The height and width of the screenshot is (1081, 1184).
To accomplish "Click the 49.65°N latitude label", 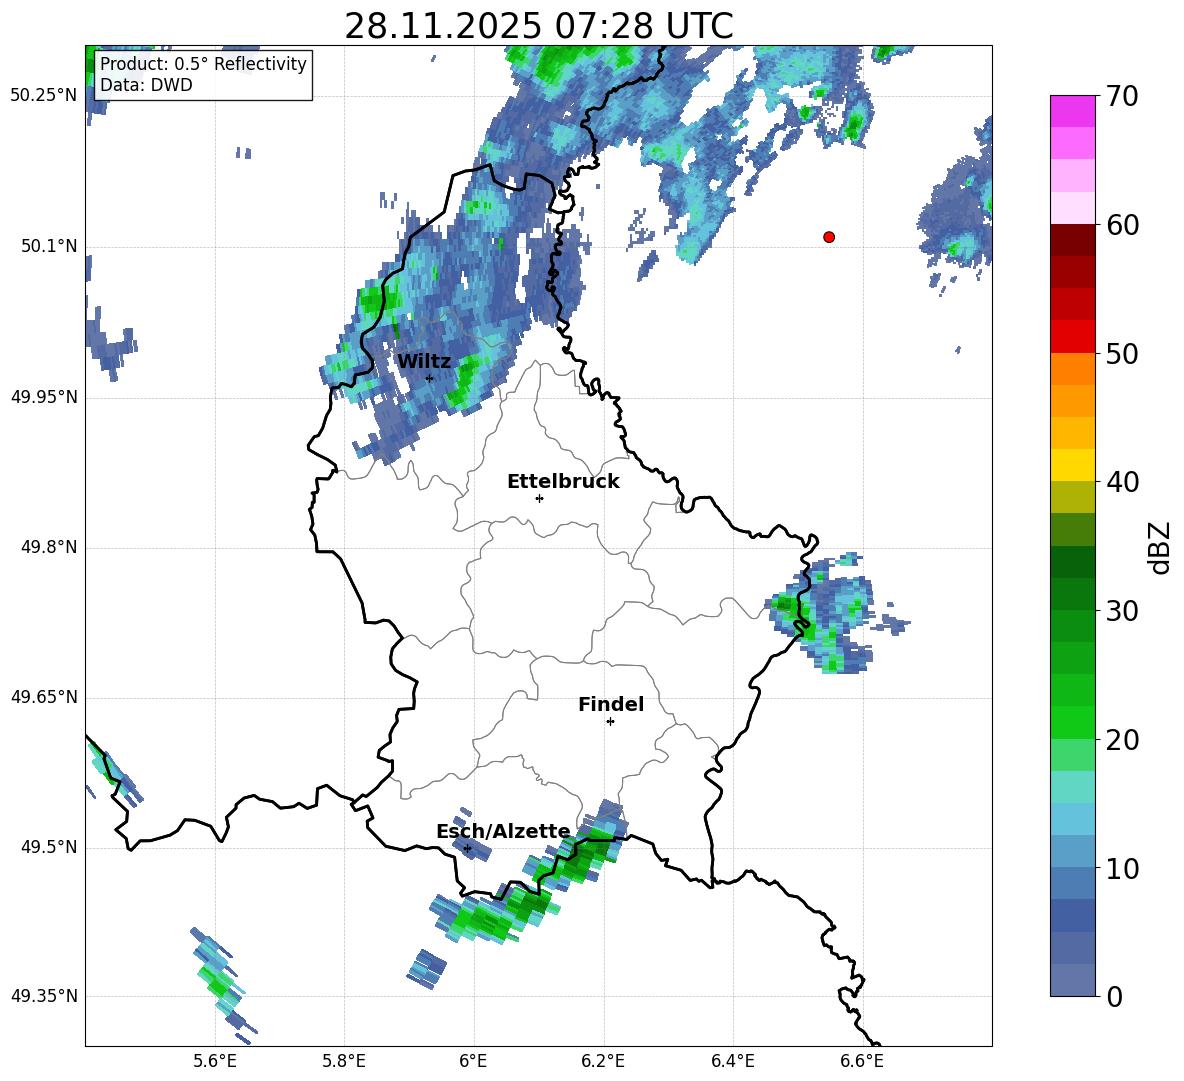I will tap(44, 697).
